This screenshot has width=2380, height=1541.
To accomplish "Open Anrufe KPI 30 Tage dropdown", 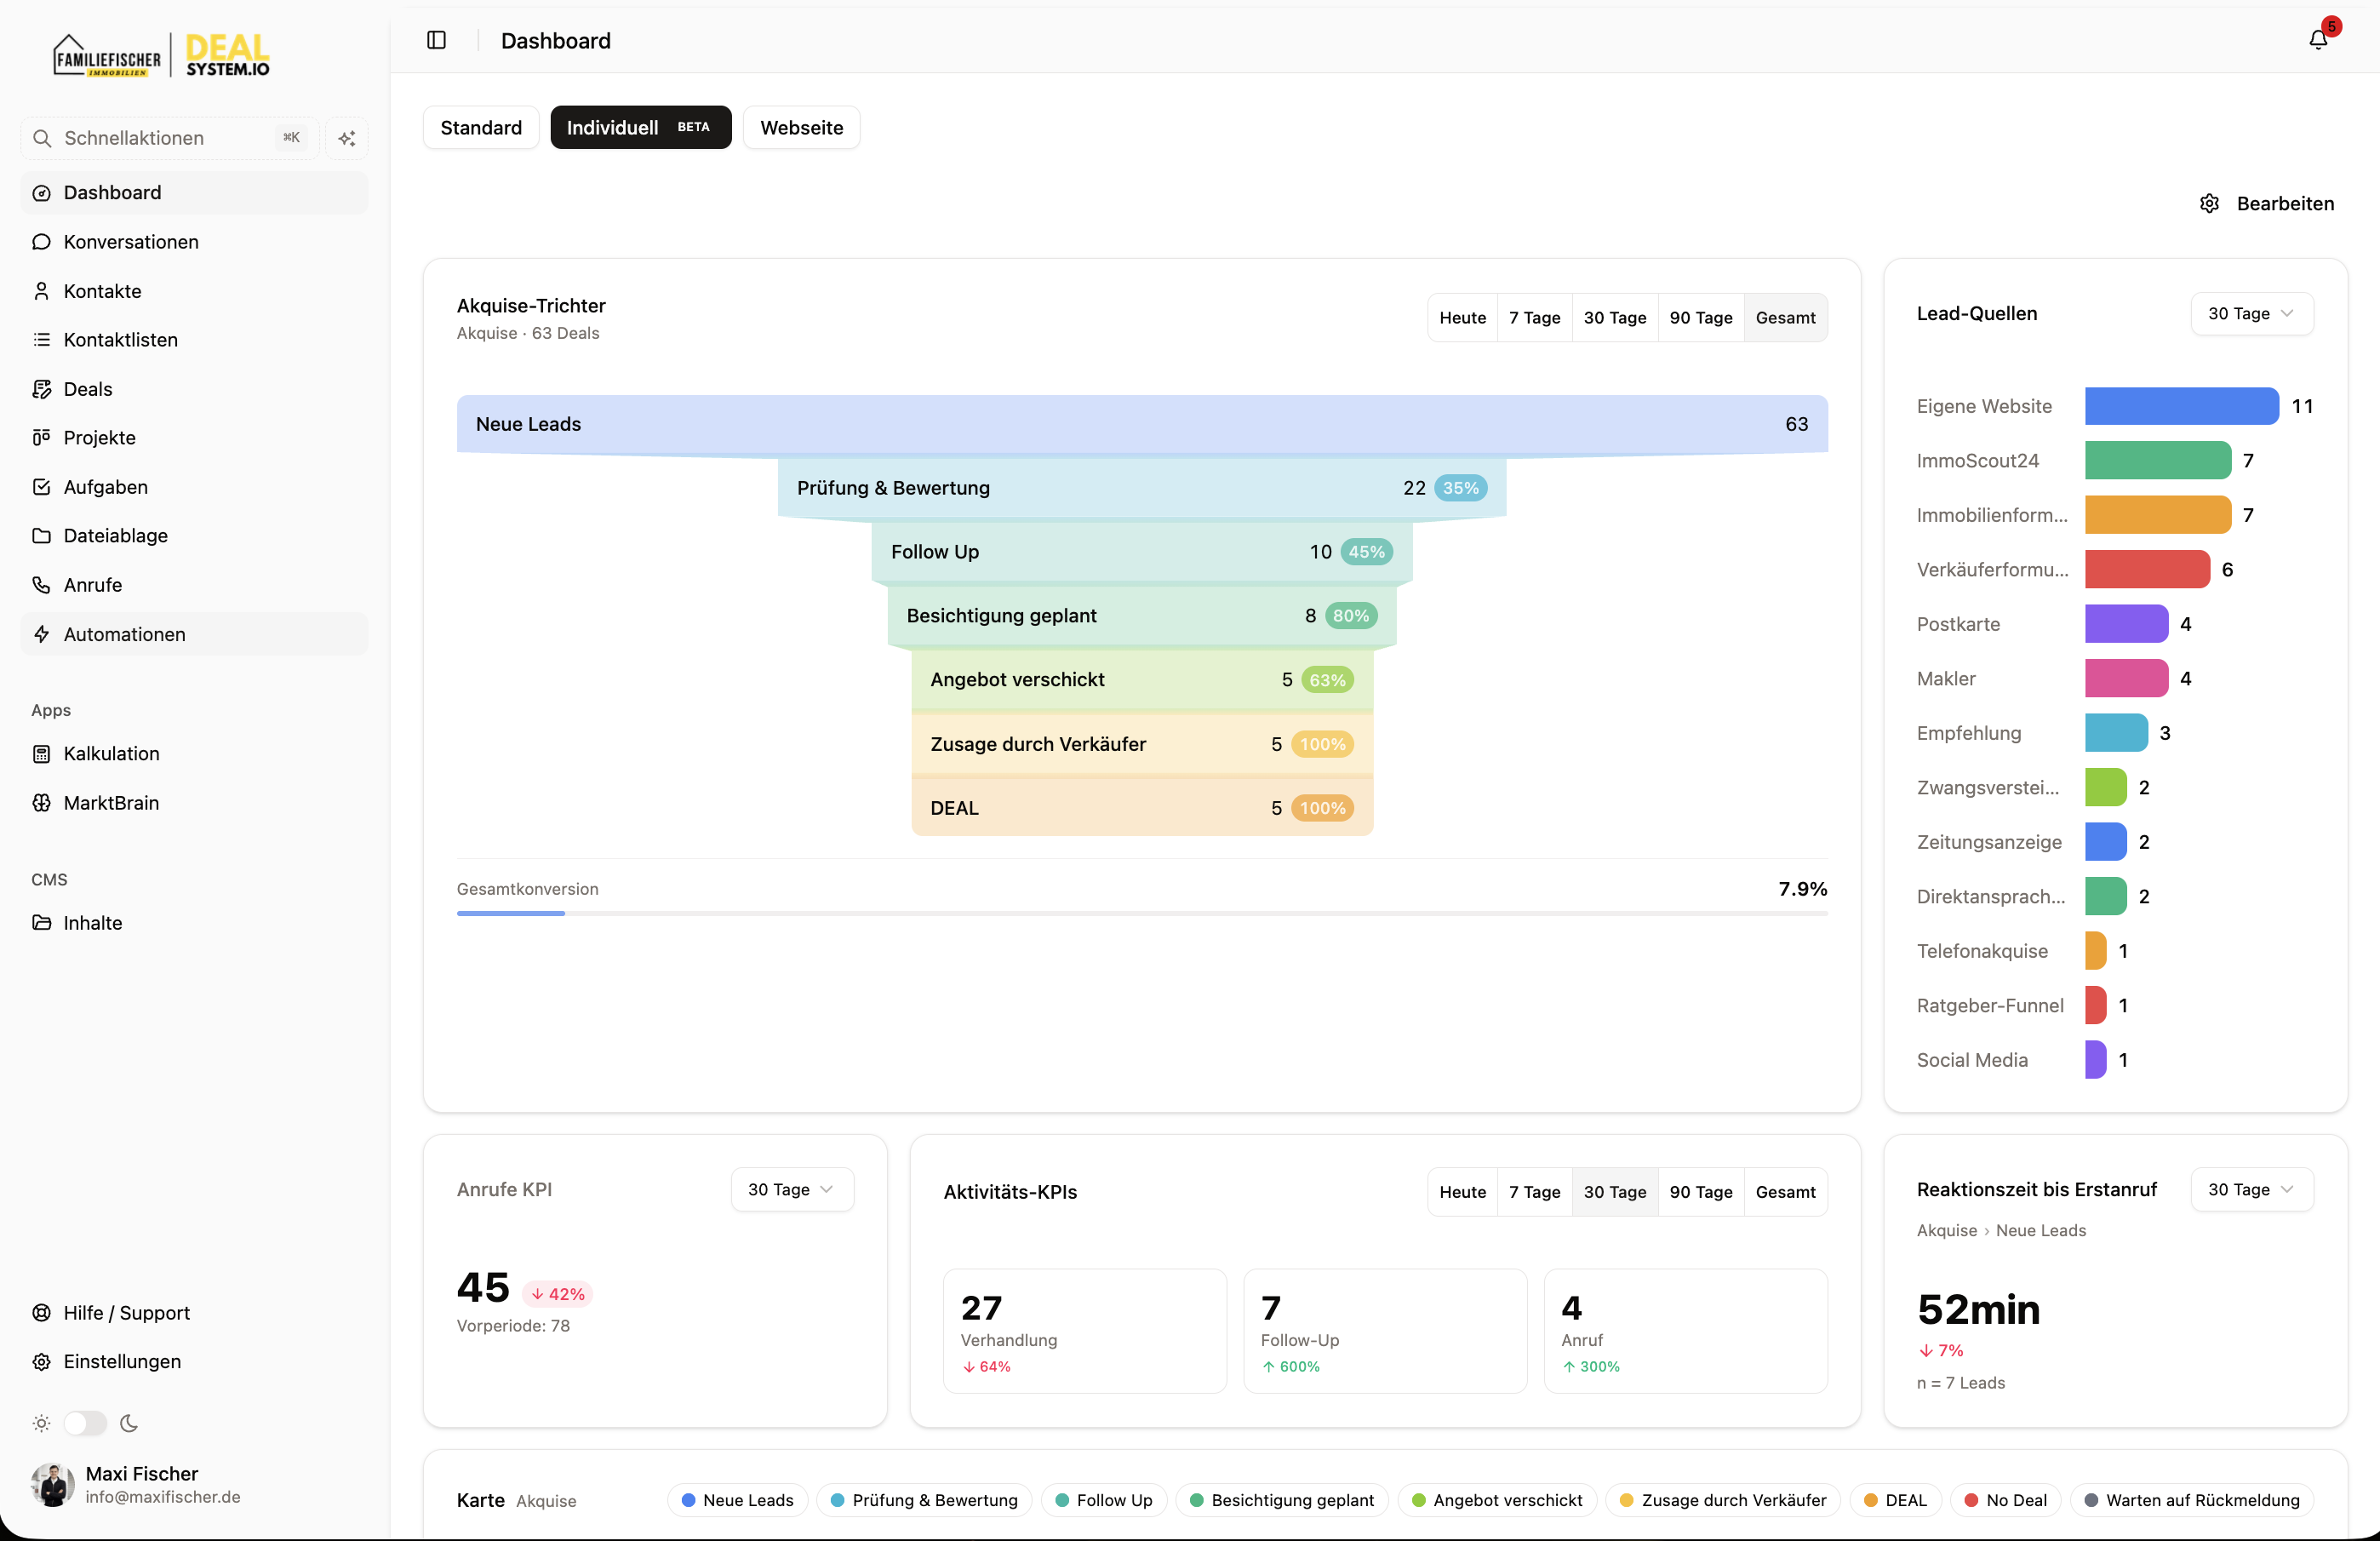I will click(792, 1190).
